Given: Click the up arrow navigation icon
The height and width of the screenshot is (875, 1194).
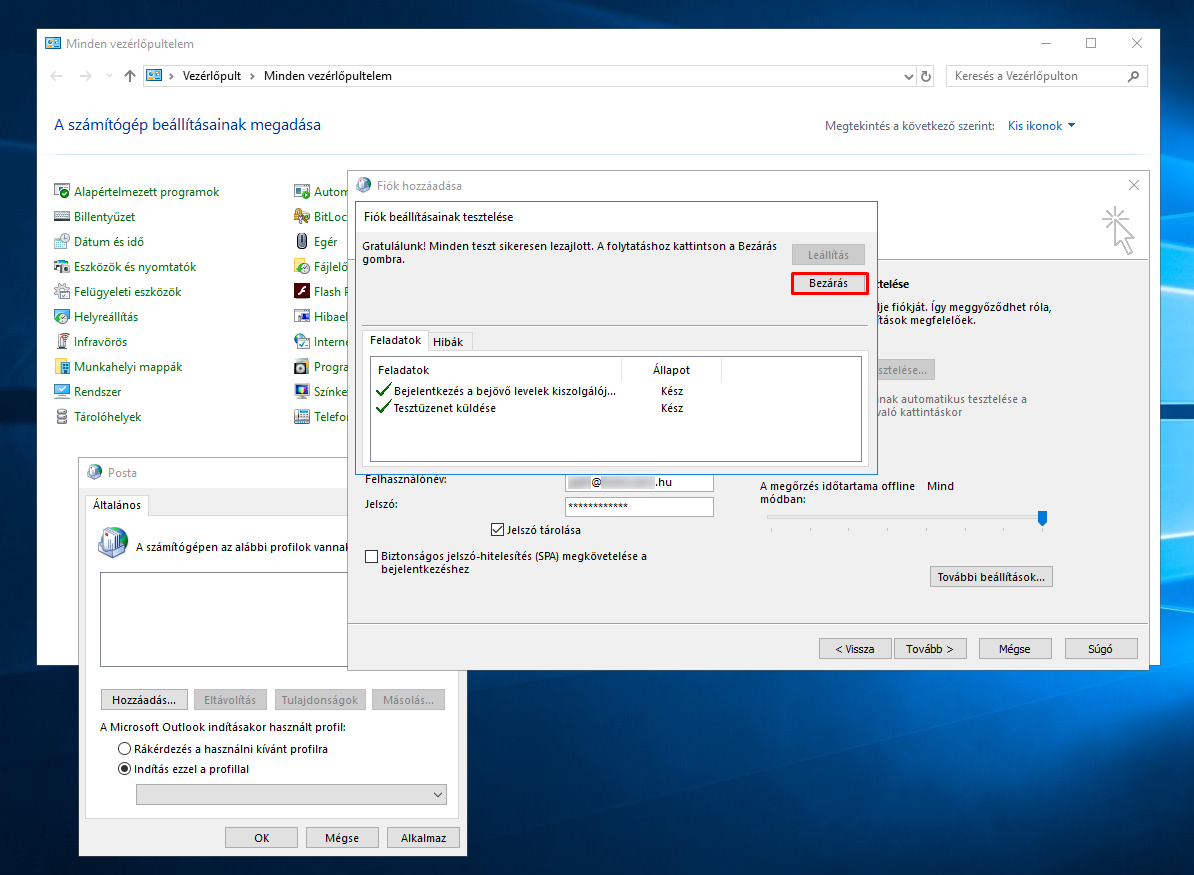Looking at the screenshot, I should 129,76.
